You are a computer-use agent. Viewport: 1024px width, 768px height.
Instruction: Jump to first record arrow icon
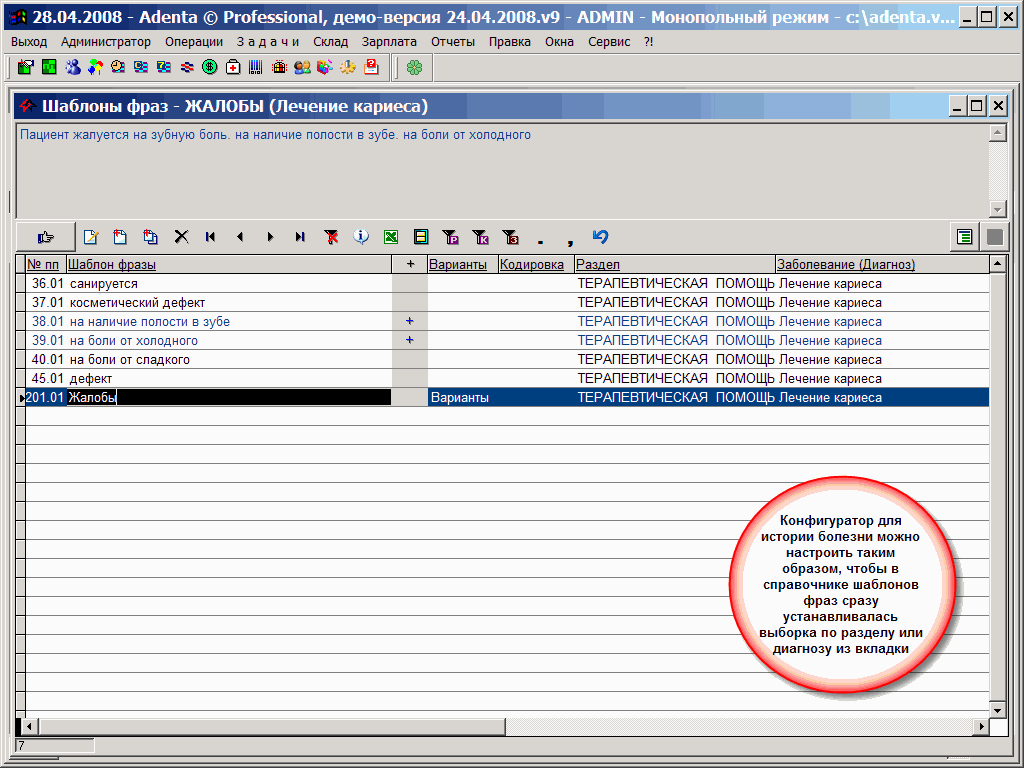(x=210, y=237)
